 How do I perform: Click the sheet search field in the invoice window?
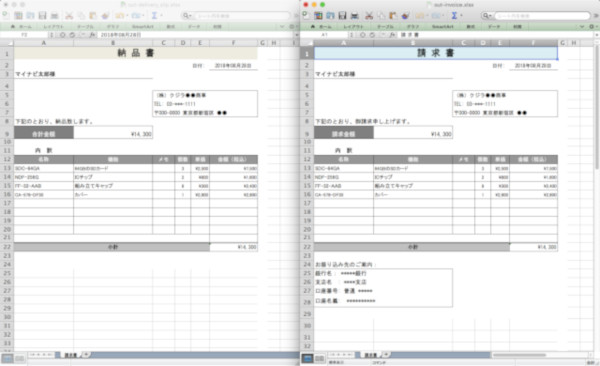(x=541, y=16)
